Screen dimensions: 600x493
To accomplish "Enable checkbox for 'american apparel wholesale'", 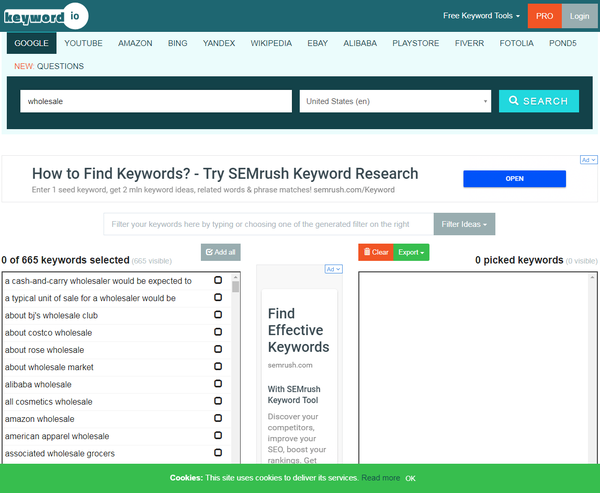I will 218,435.
